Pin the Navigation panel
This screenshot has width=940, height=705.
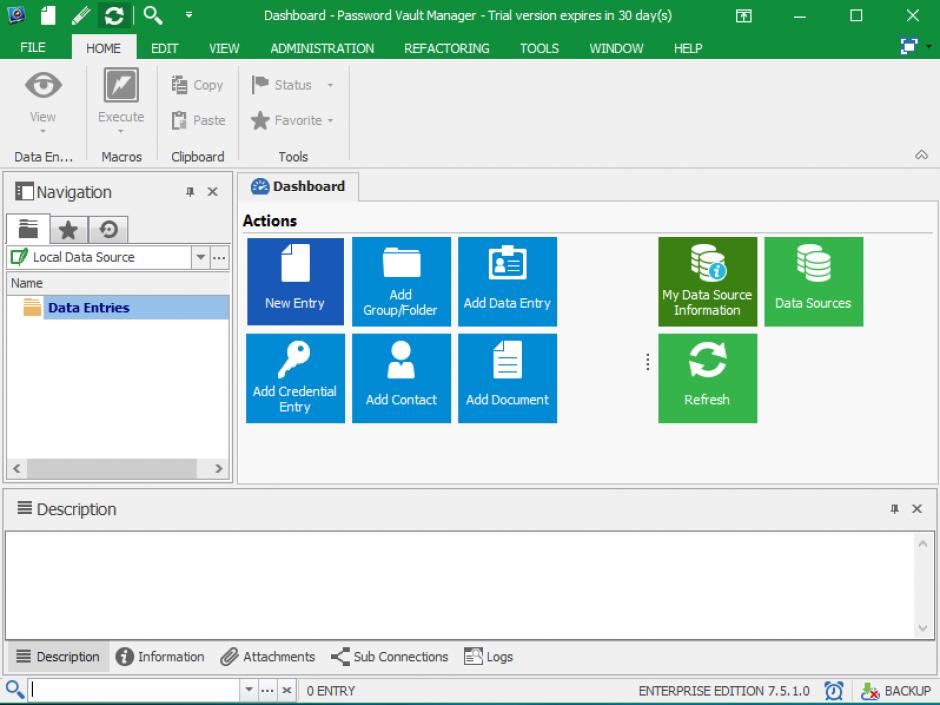pos(190,192)
